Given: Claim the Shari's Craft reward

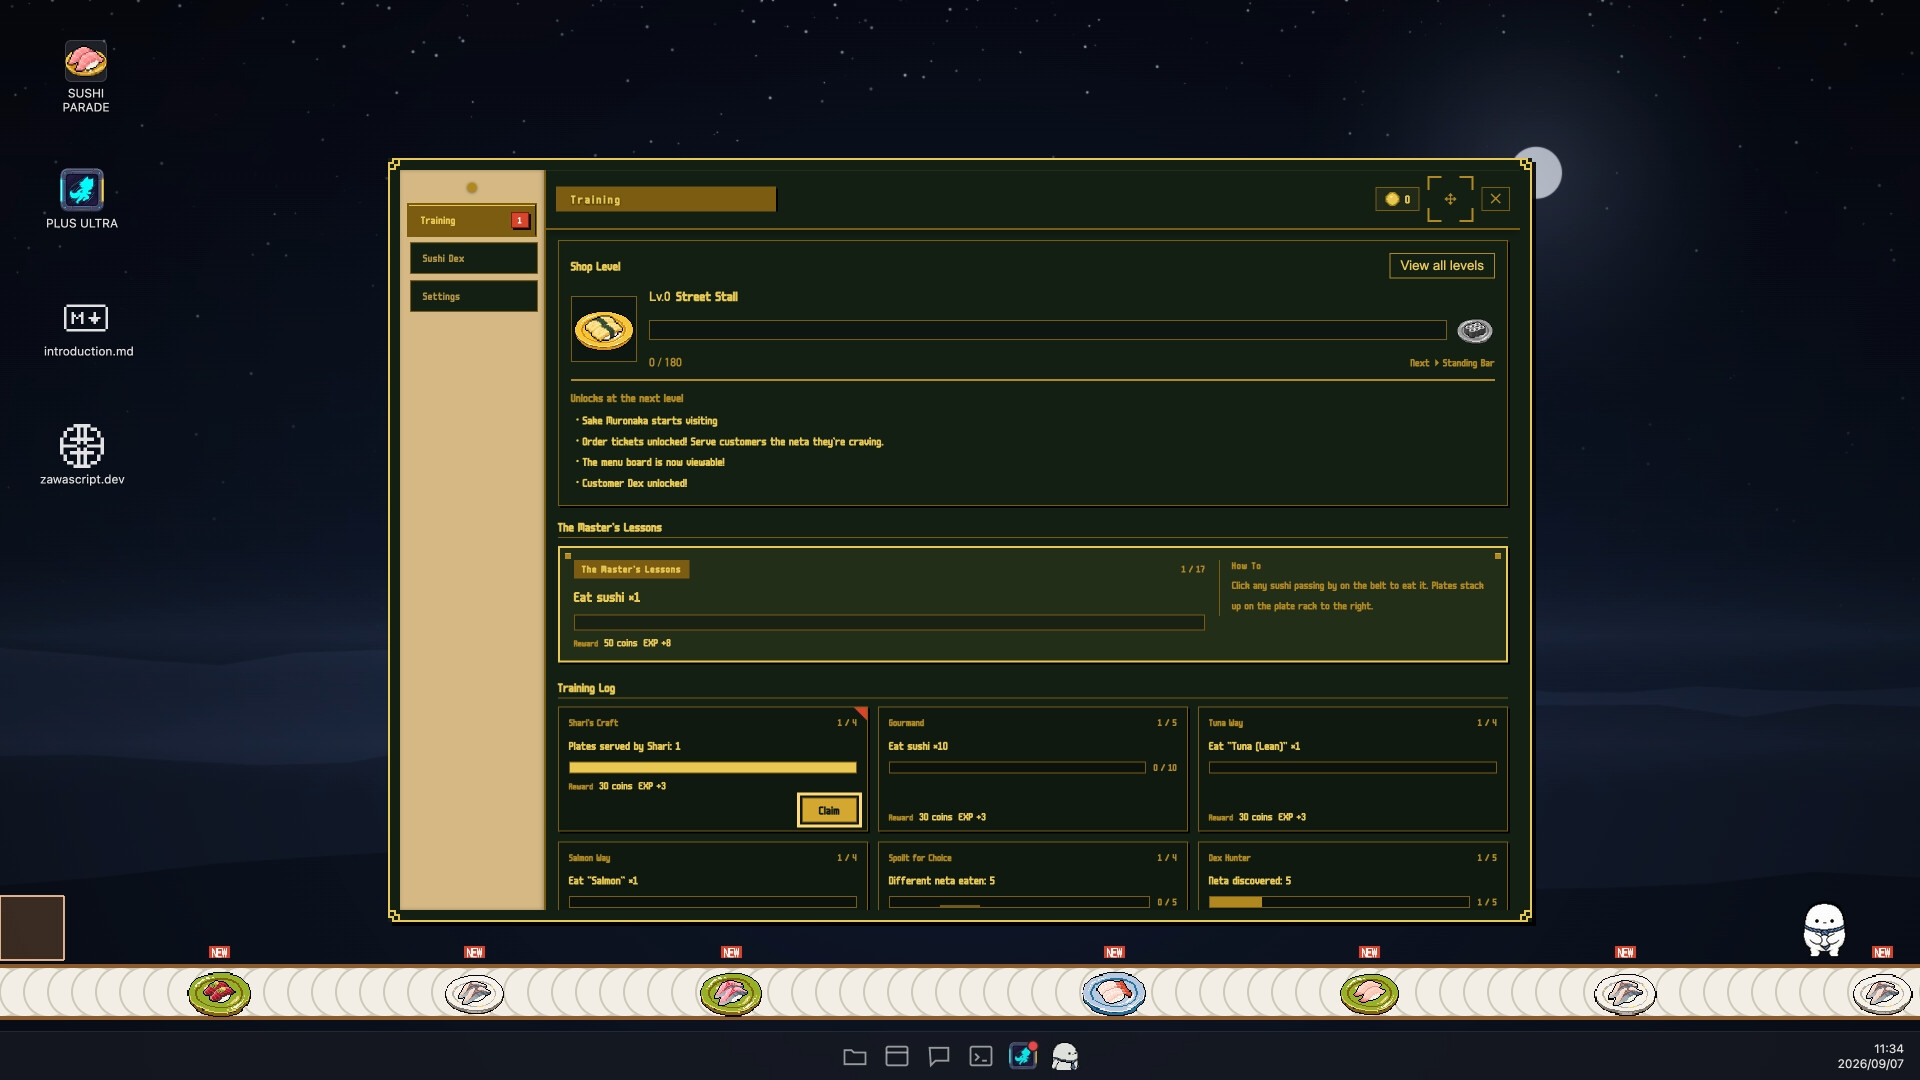Looking at the screenshot, I should (x=829, y=810).
